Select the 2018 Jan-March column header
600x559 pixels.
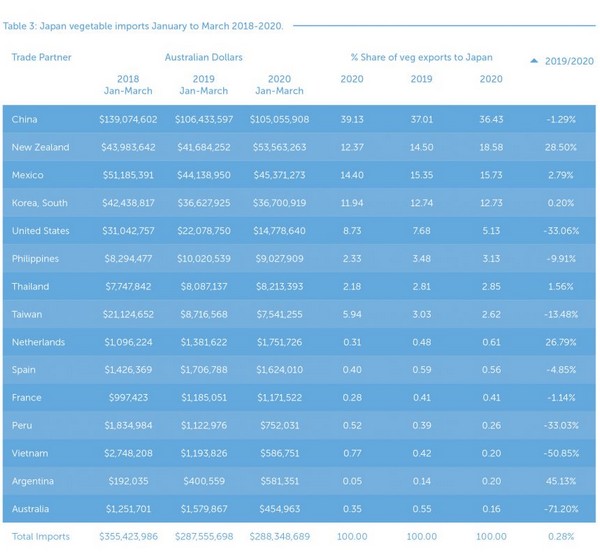coord(128,84)
